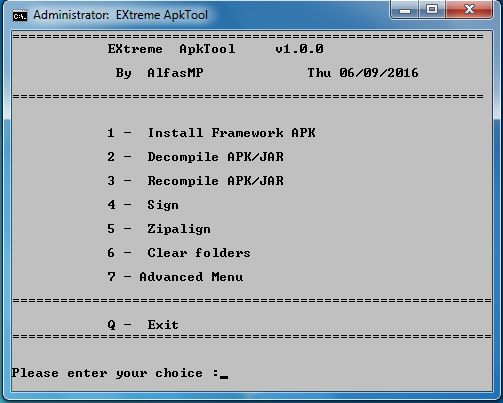Click the Q - Exit entry
This screenshot has height=403, width=503.
click(x=143, y=325)
